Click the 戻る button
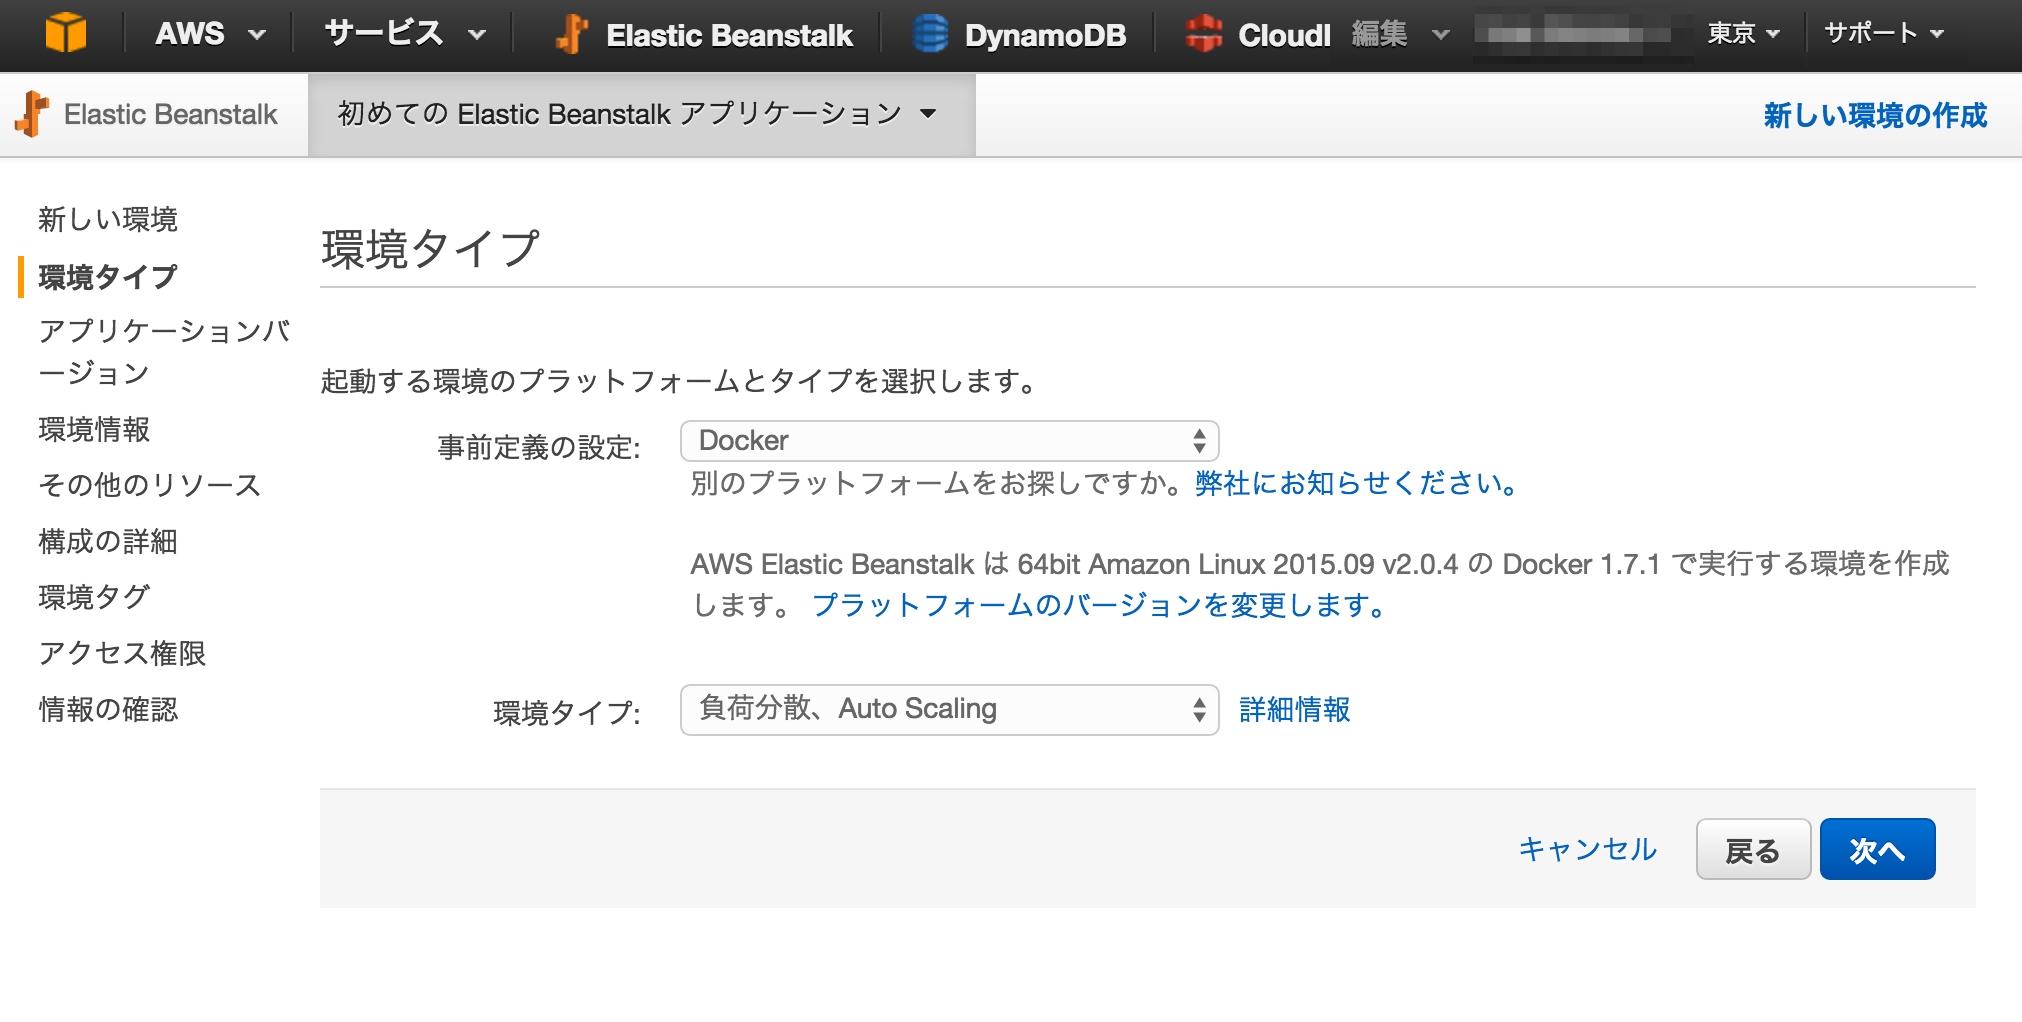The height and width of the screenshot is (1022, 2022). [1753, 849]
